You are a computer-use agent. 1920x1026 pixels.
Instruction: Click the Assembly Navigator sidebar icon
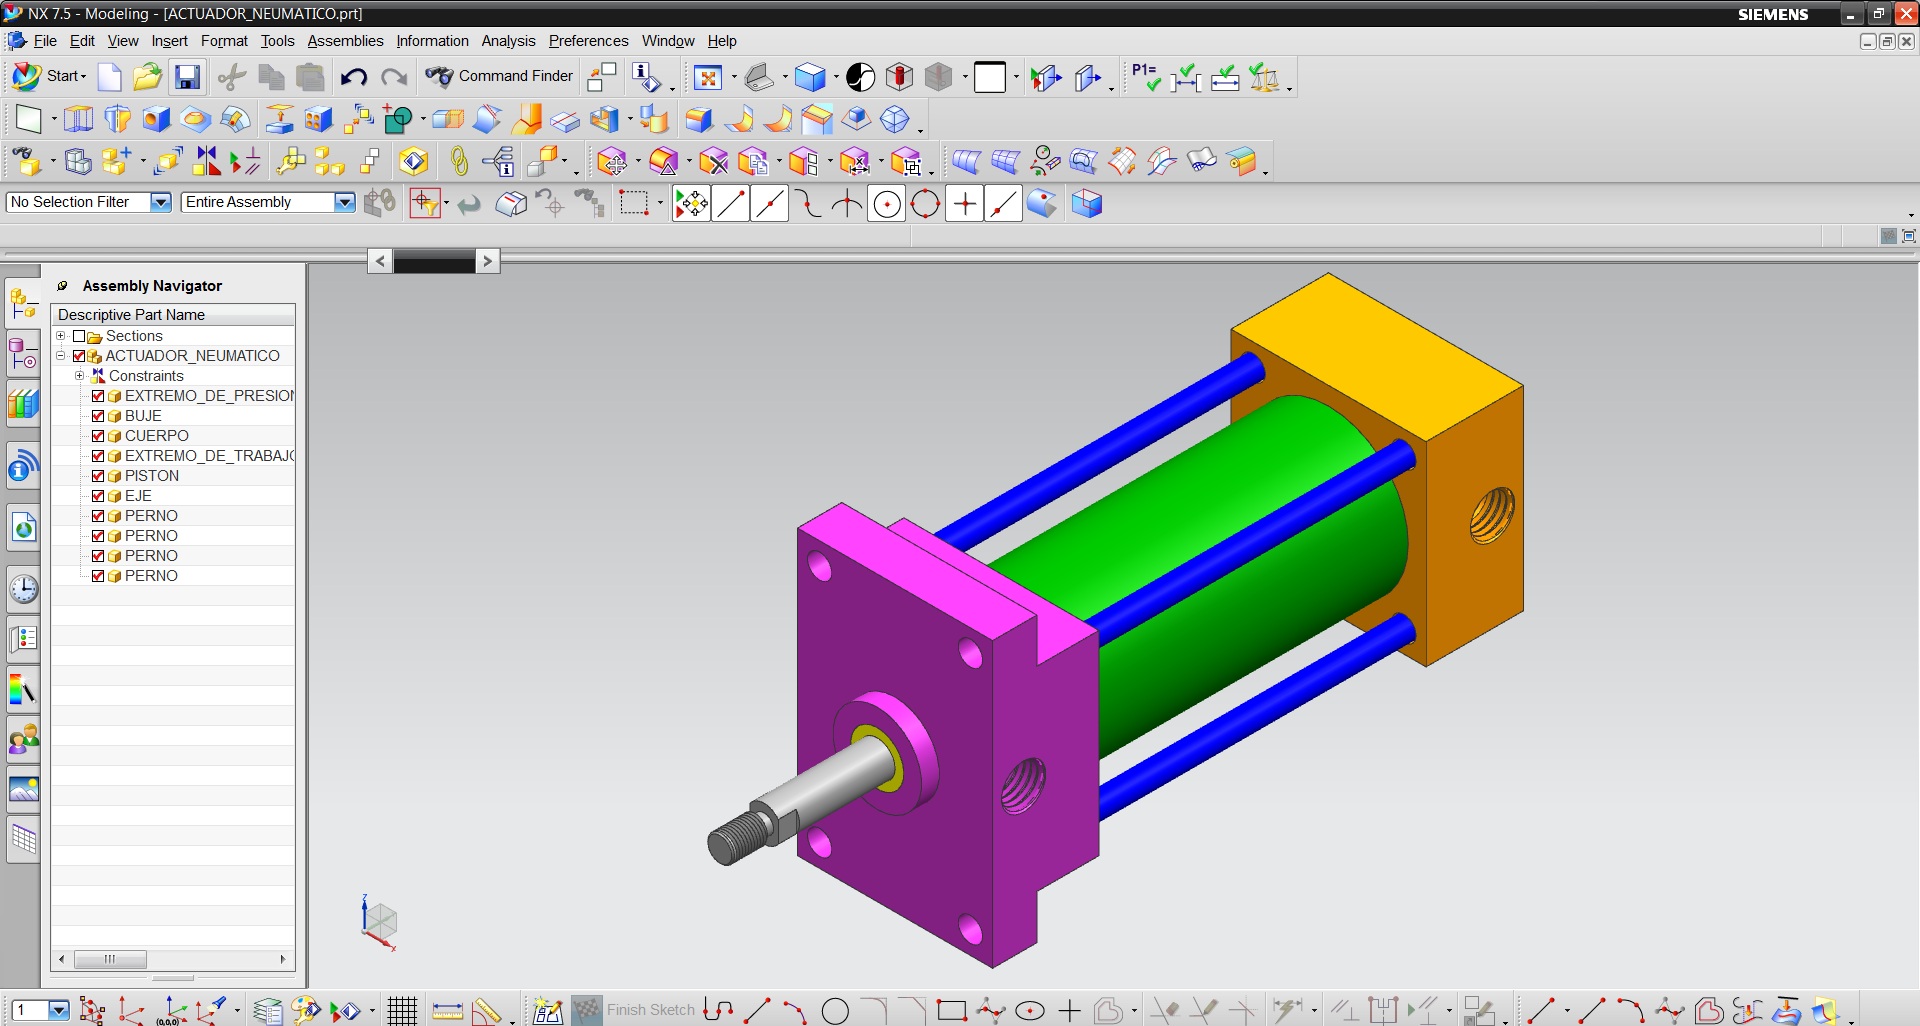tap(23, 303)
